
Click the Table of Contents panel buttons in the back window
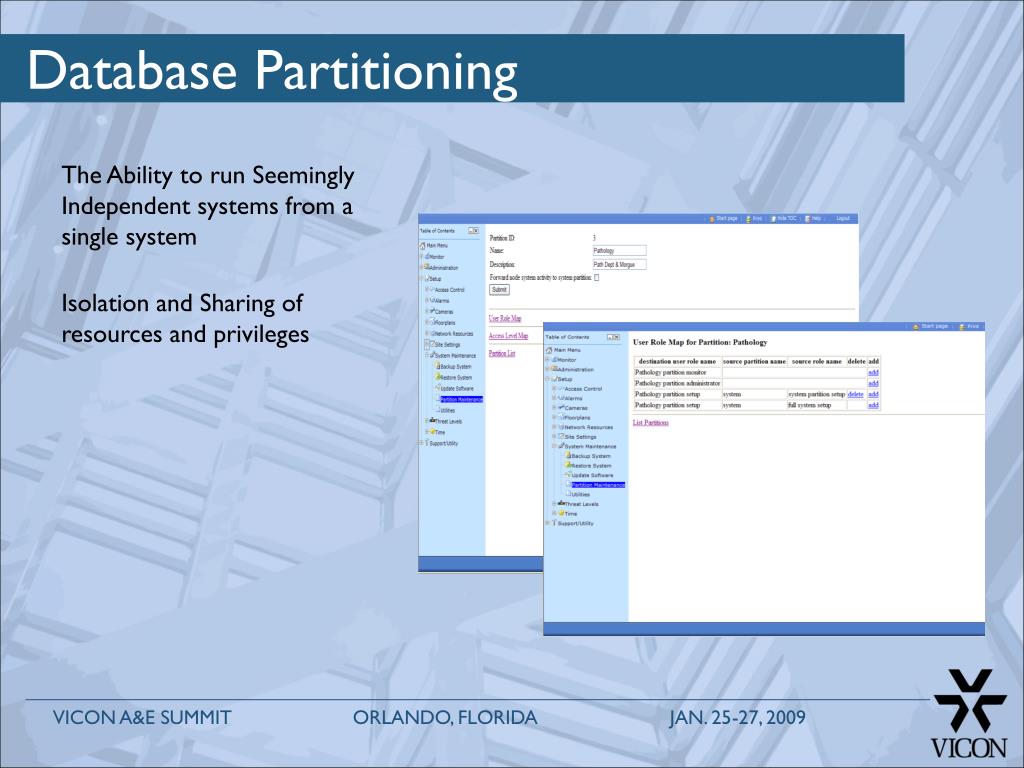pyautogui.click(x=473, y=231)
